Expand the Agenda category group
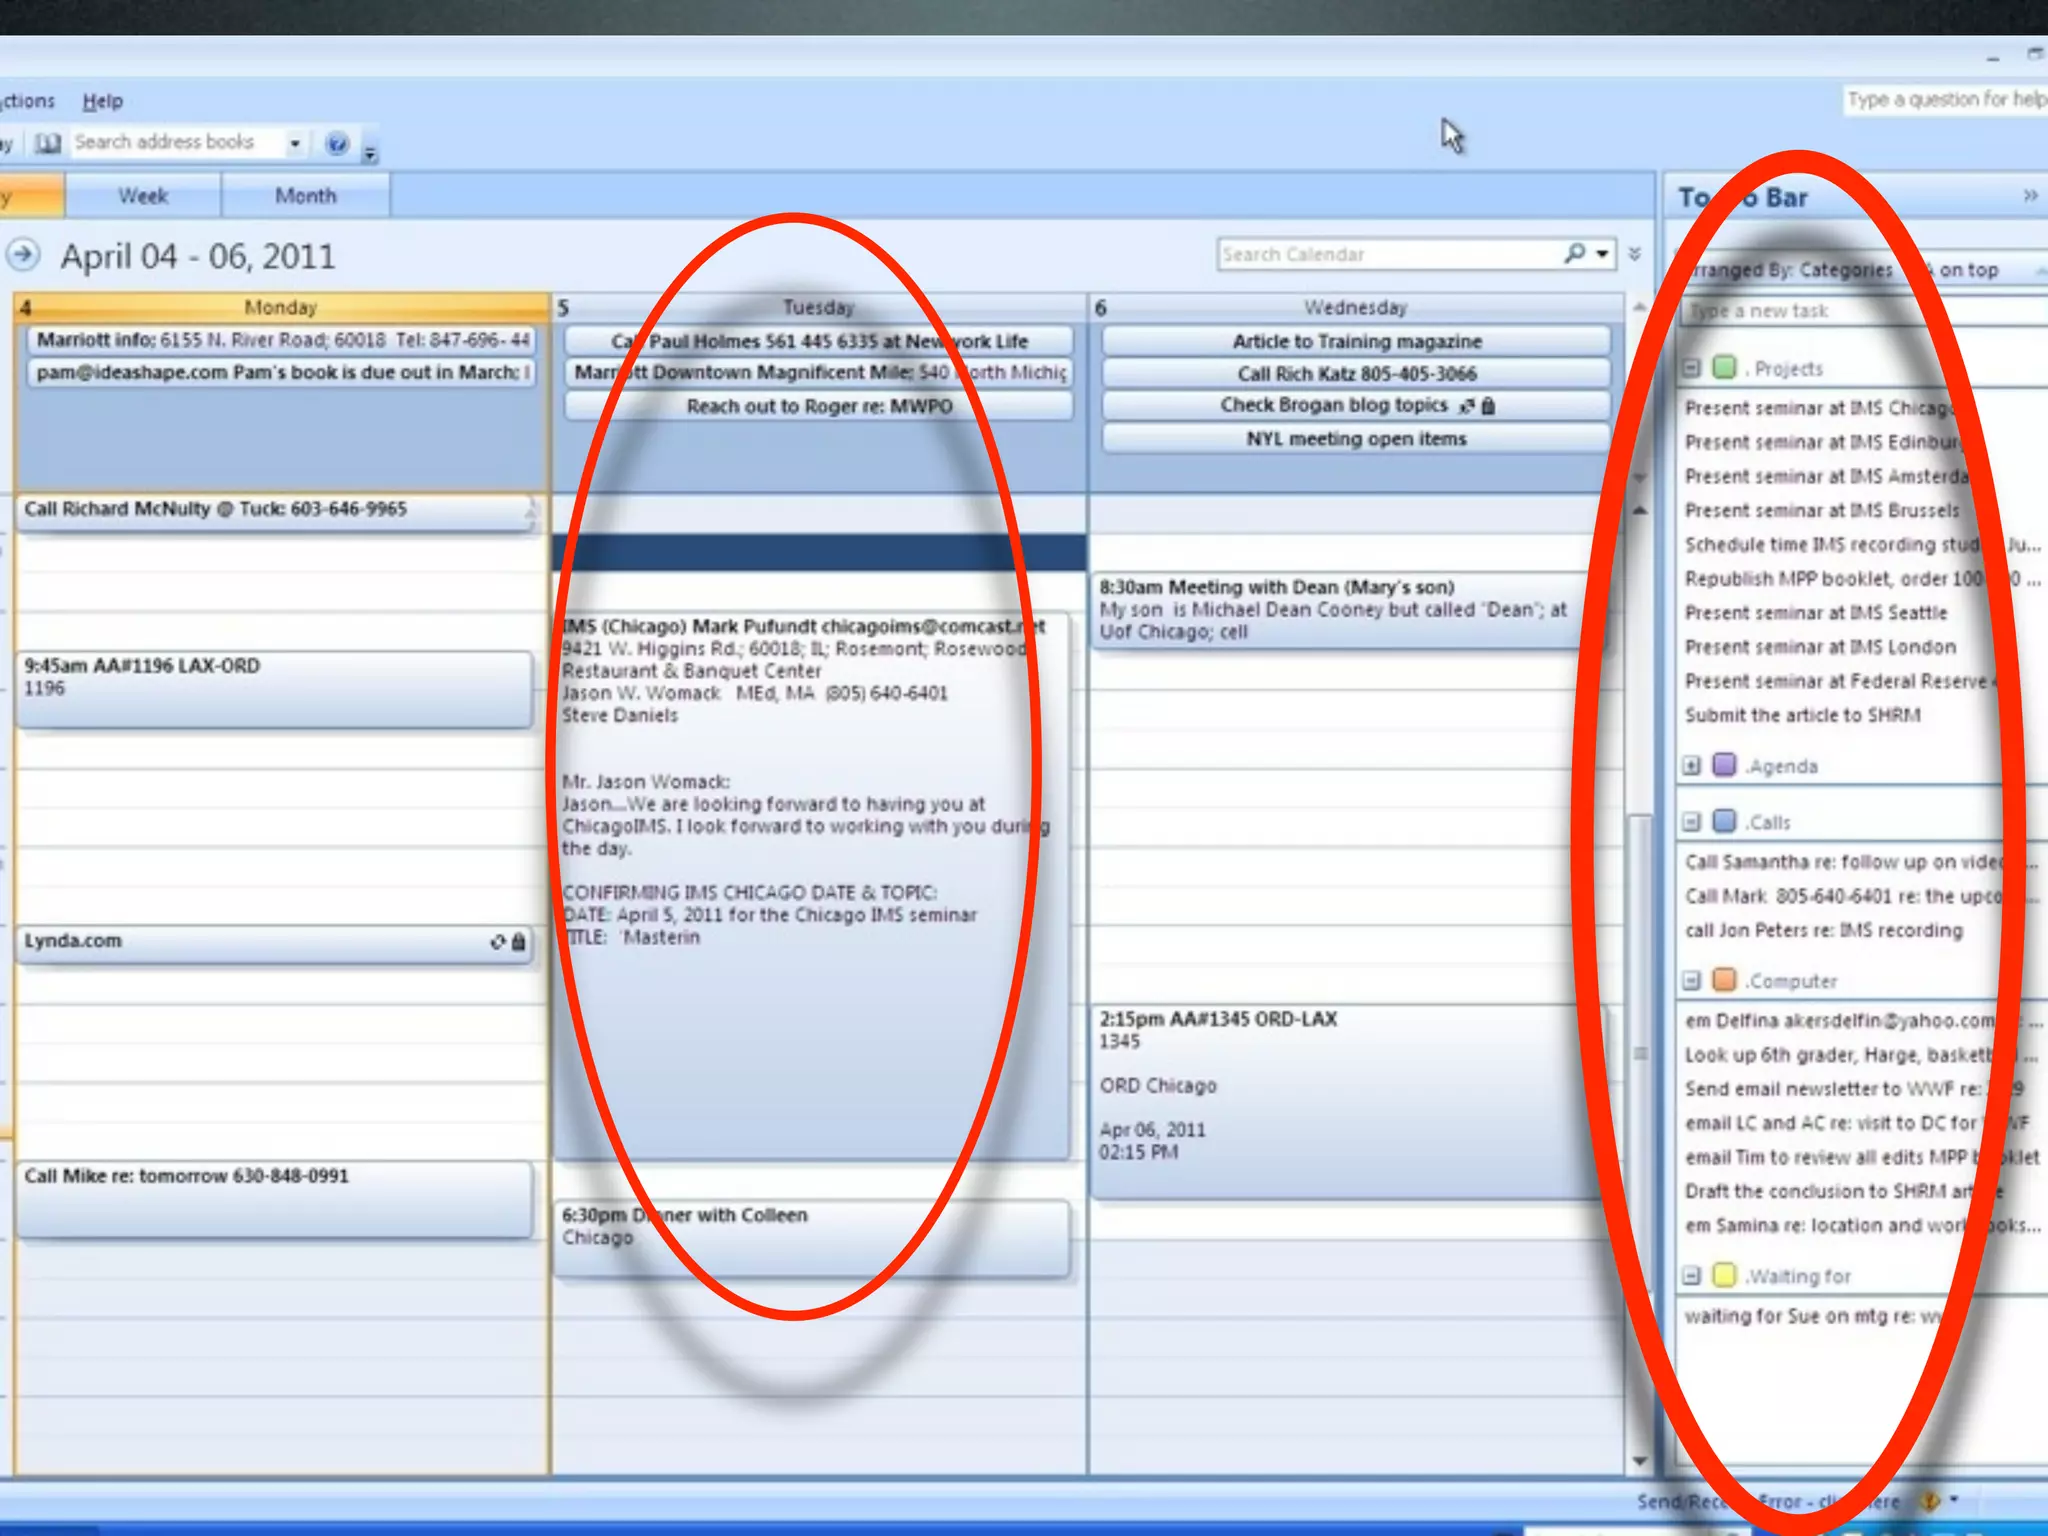This screenshot has width=2048, height=1536. 1691,766
